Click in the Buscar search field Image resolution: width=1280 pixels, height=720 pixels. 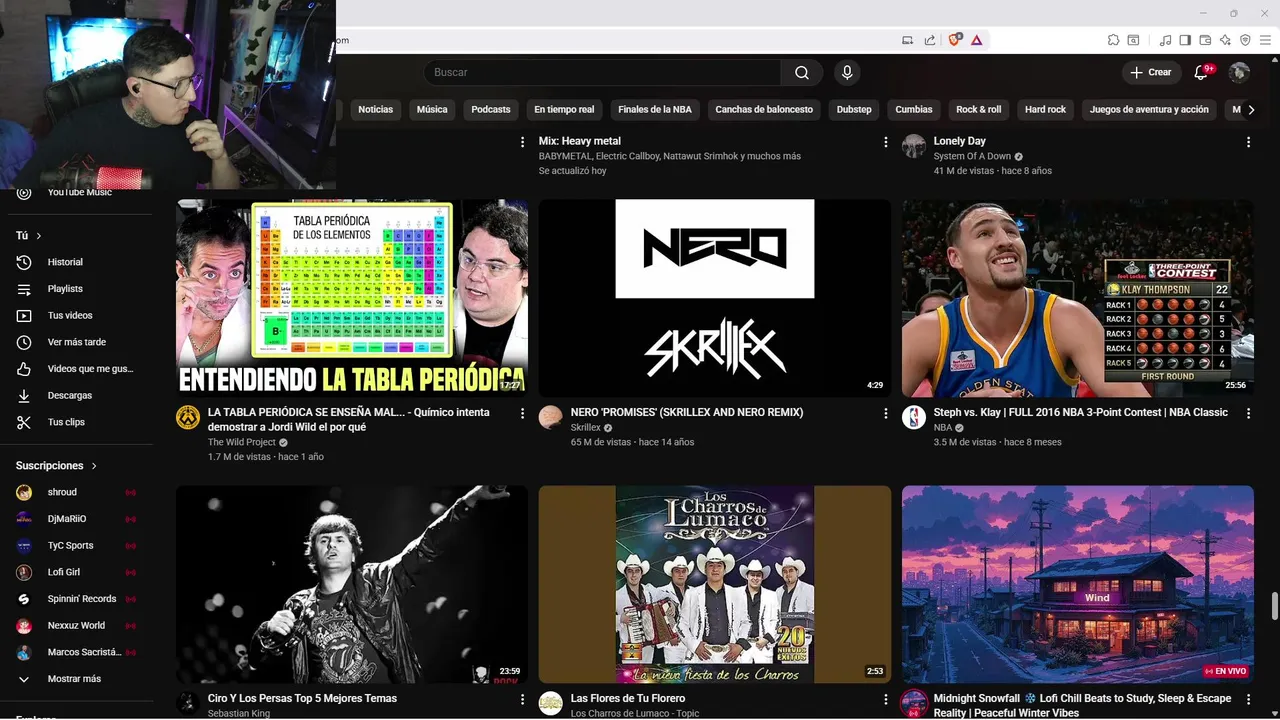pyautogui.click(x=602, y=72)
